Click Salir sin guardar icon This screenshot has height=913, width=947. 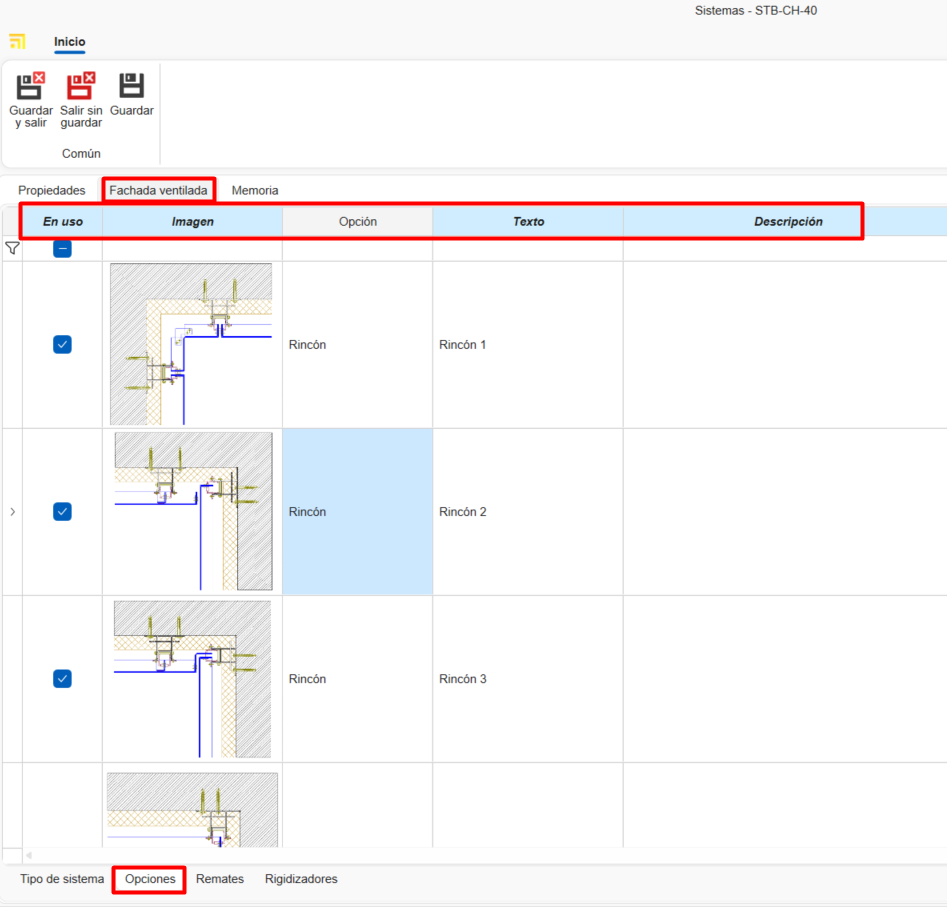[x=81, y=86]
